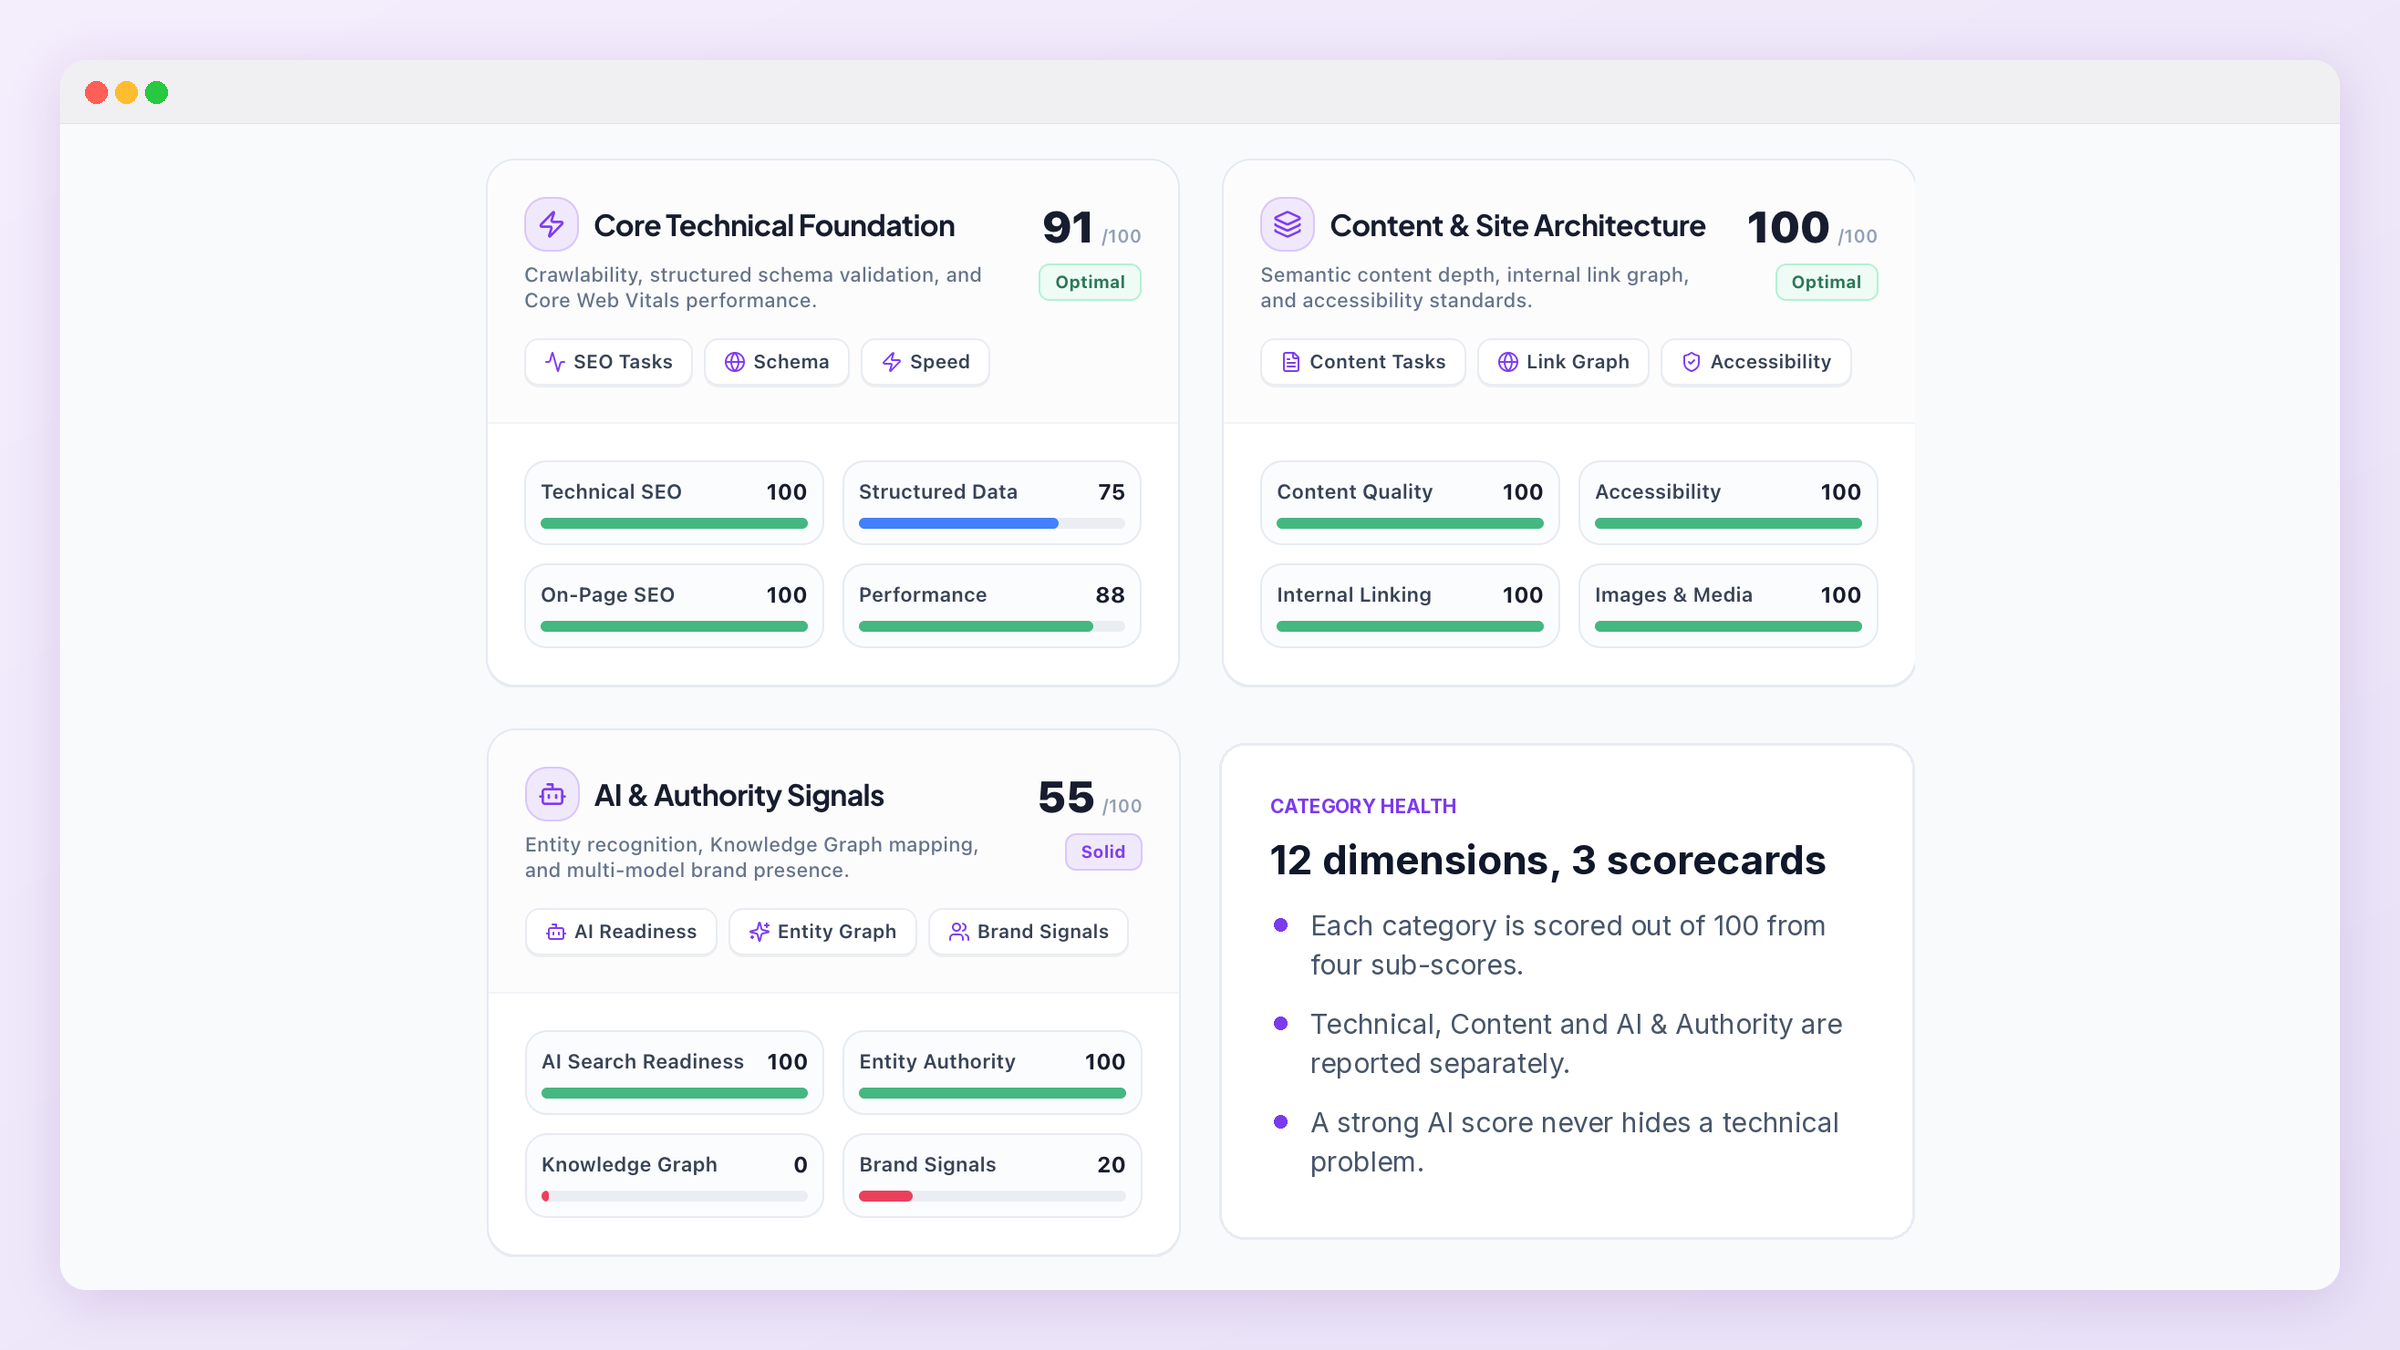Open the Speed tag
Screen dimensions: 2400x1350
(x=925, y=362)
